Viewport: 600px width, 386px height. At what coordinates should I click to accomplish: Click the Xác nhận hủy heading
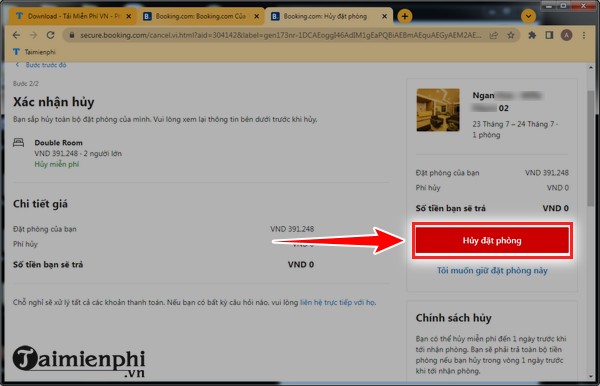[54, 102]
